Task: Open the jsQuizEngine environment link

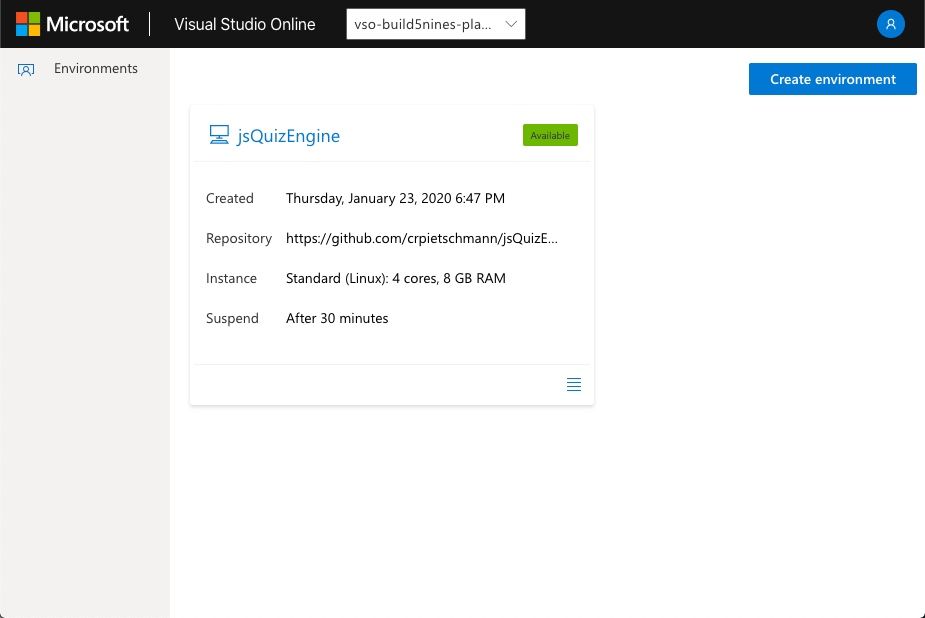Action: pyautogui.click(x=288, y=136)
